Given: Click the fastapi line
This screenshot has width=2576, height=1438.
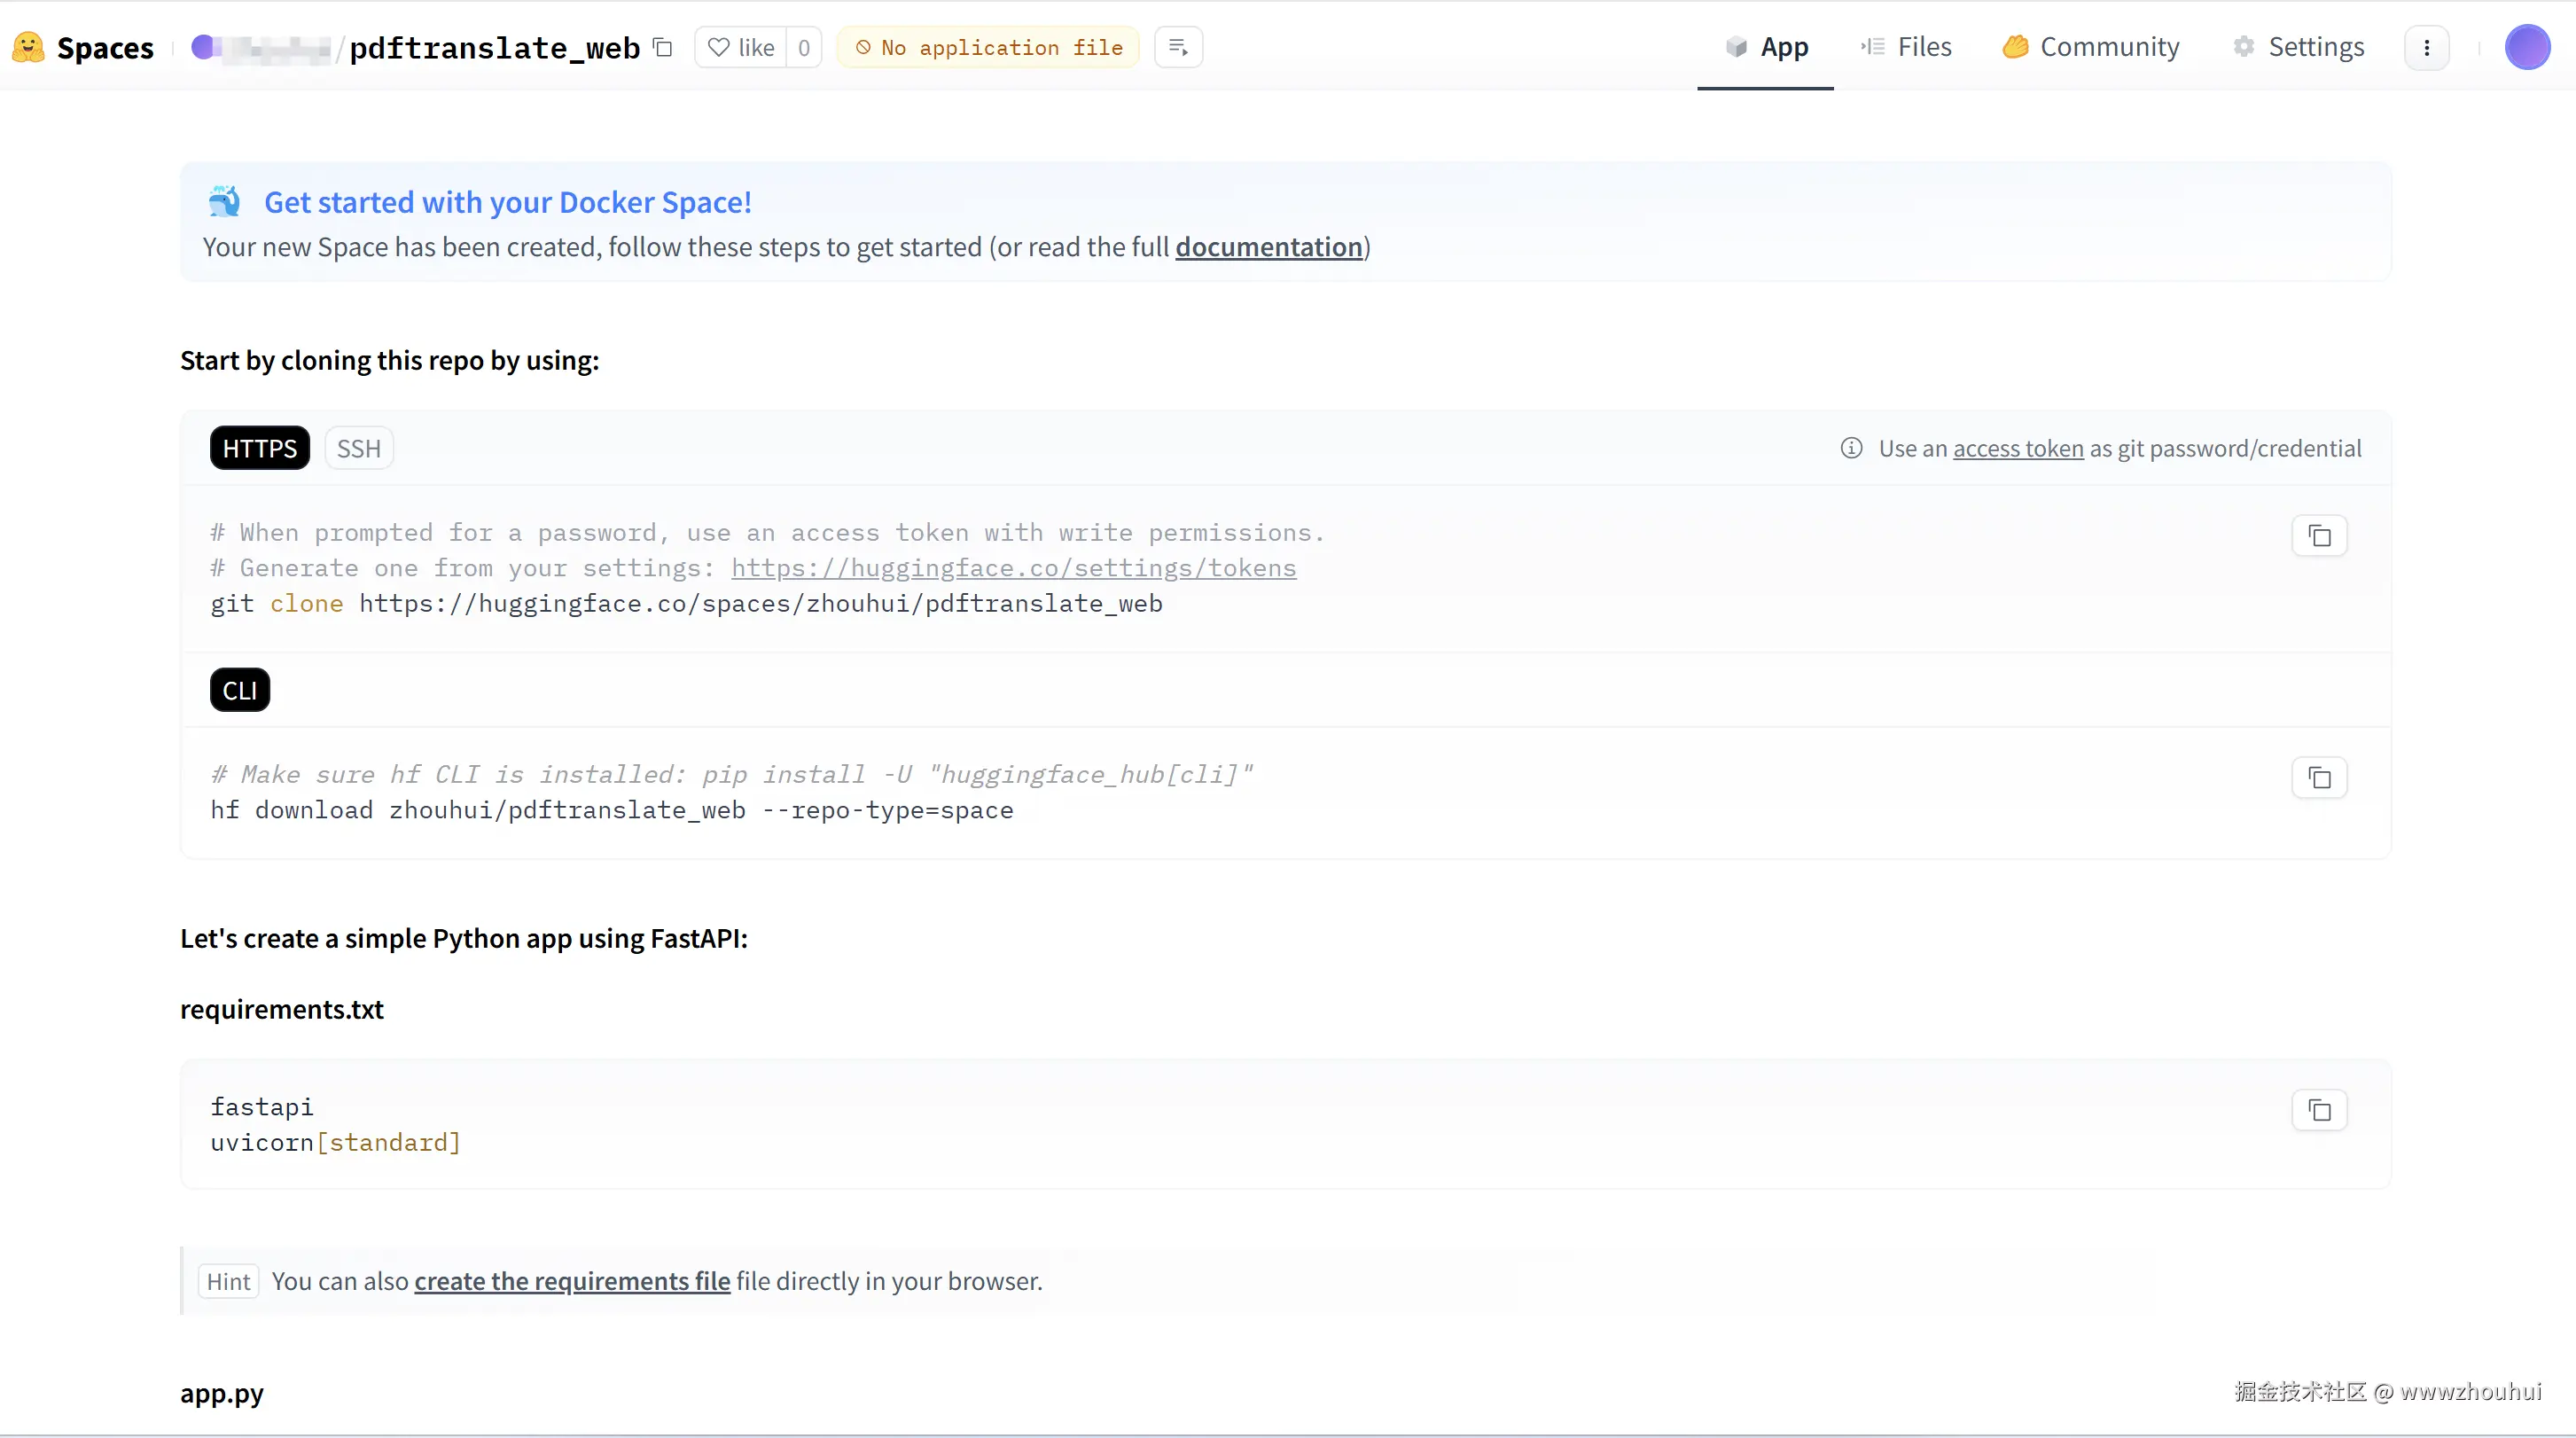Looking at the screenshot, I should tap(261, 1106).
